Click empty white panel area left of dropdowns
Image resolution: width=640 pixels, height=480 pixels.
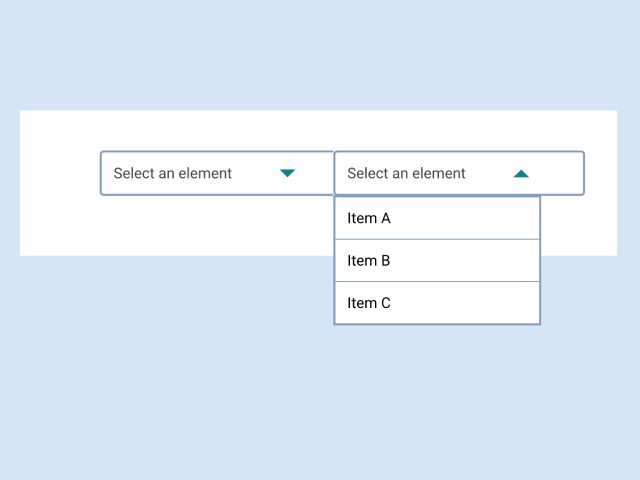coord(60,180)
